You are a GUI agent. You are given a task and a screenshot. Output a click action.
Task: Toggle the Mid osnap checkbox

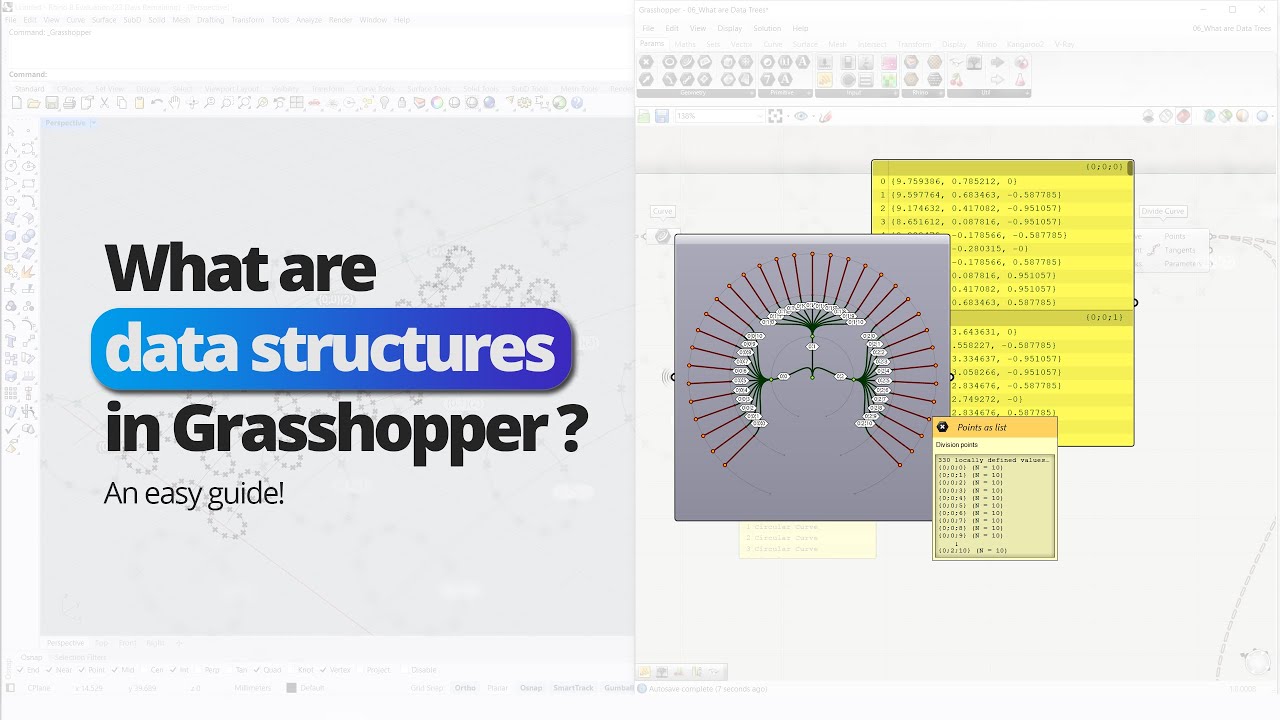point(115,670)
